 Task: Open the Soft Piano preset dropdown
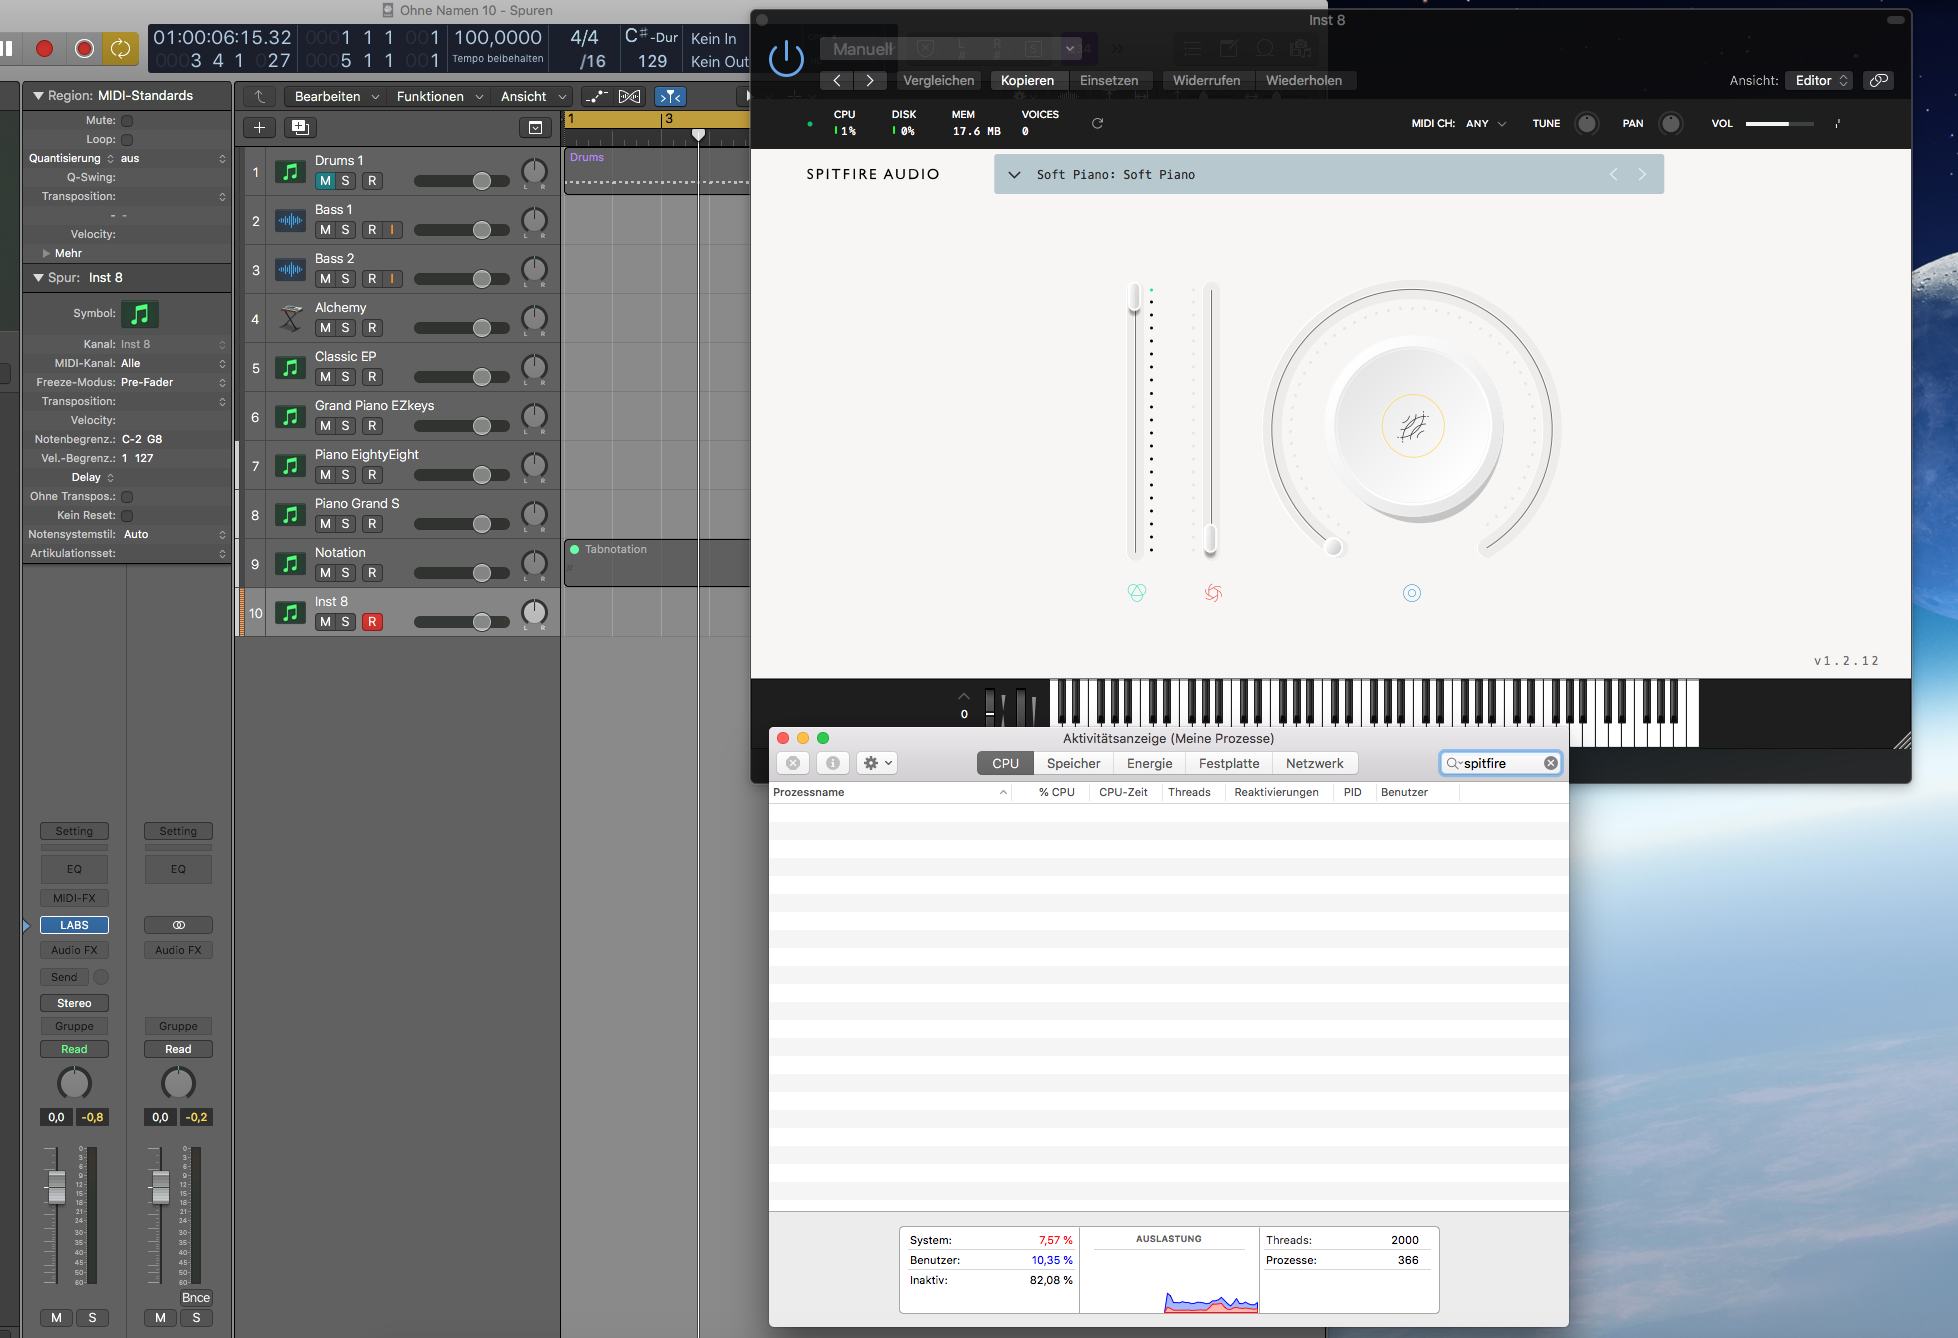(1014, 174)
